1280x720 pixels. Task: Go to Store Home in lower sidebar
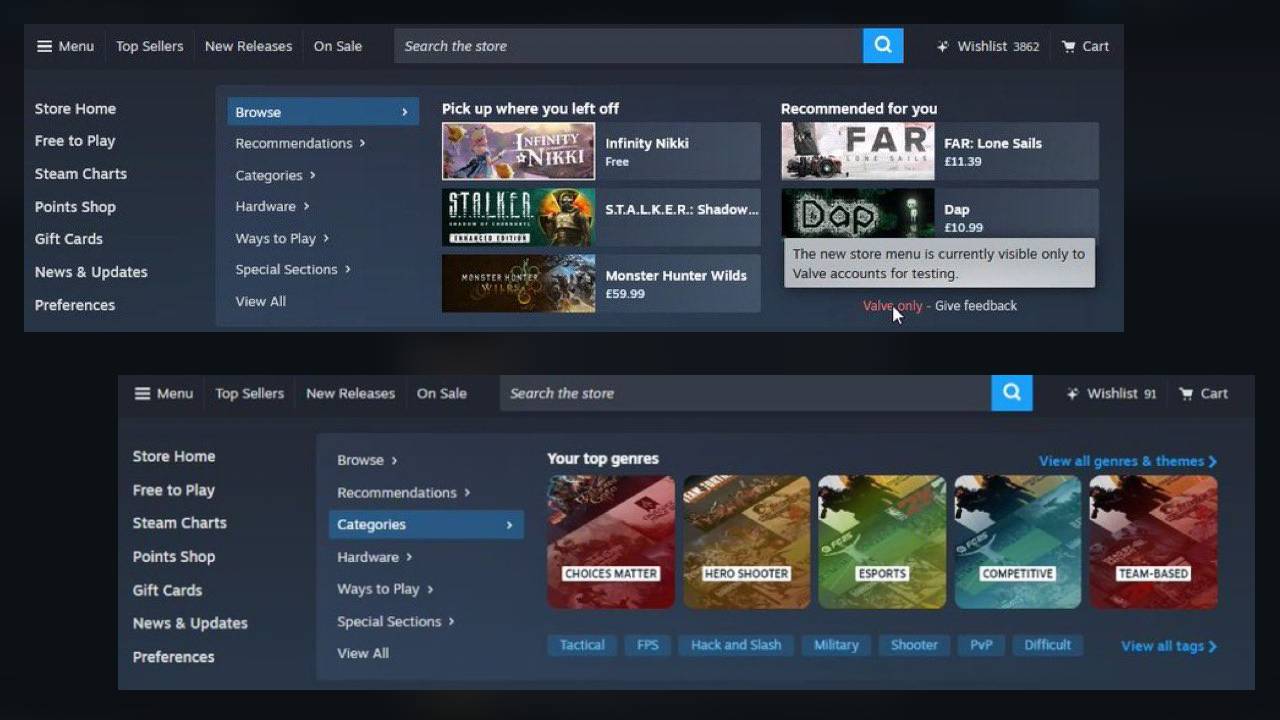click(174, 456)
